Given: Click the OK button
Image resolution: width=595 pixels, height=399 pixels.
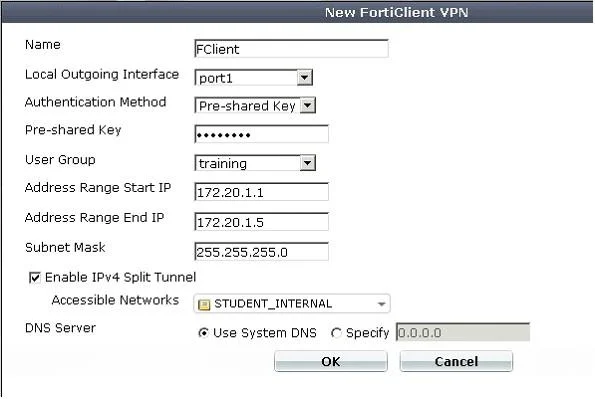Looking at the screenshot, I should 331,361.
